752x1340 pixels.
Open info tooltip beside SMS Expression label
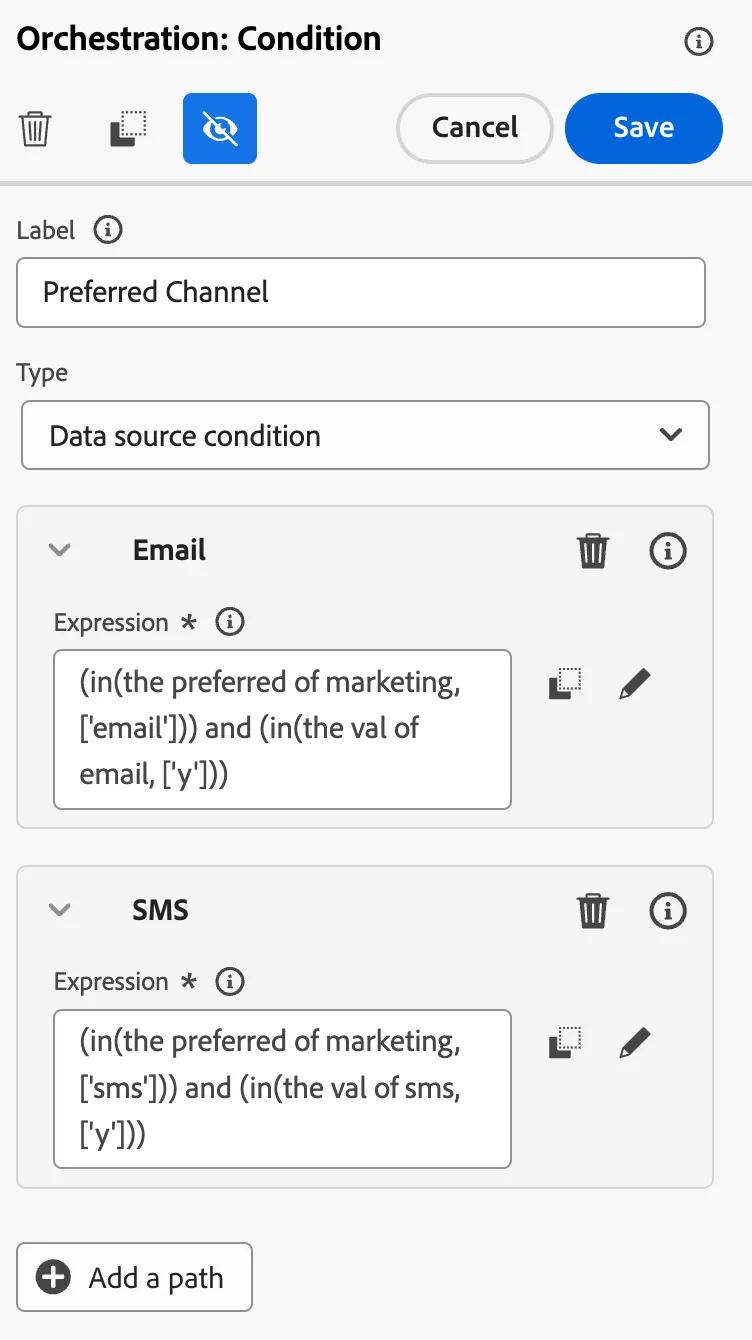tap(230, 982)
